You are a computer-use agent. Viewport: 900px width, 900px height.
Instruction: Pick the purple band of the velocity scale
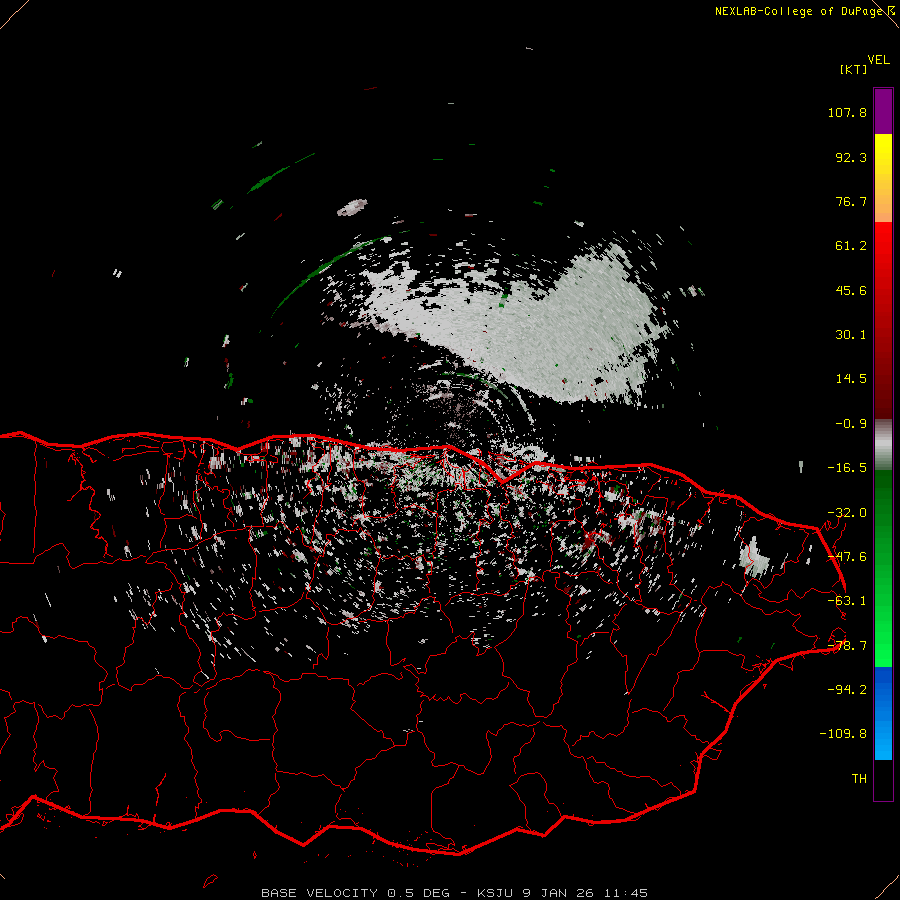[883, 111]
